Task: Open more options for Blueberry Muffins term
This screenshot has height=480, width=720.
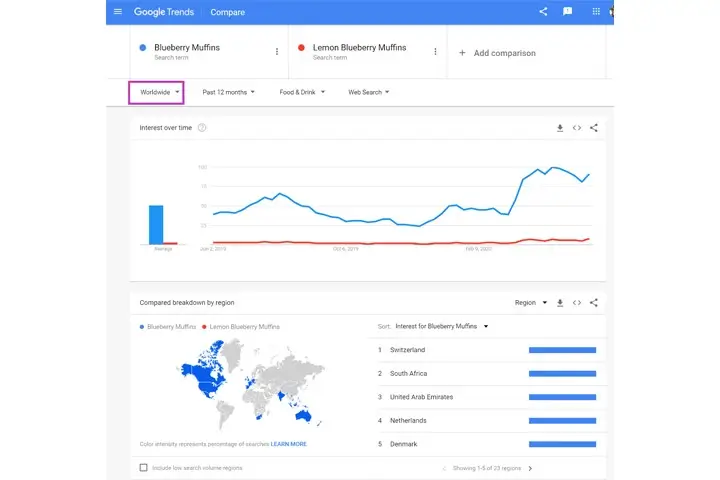Action: [277, 52]
